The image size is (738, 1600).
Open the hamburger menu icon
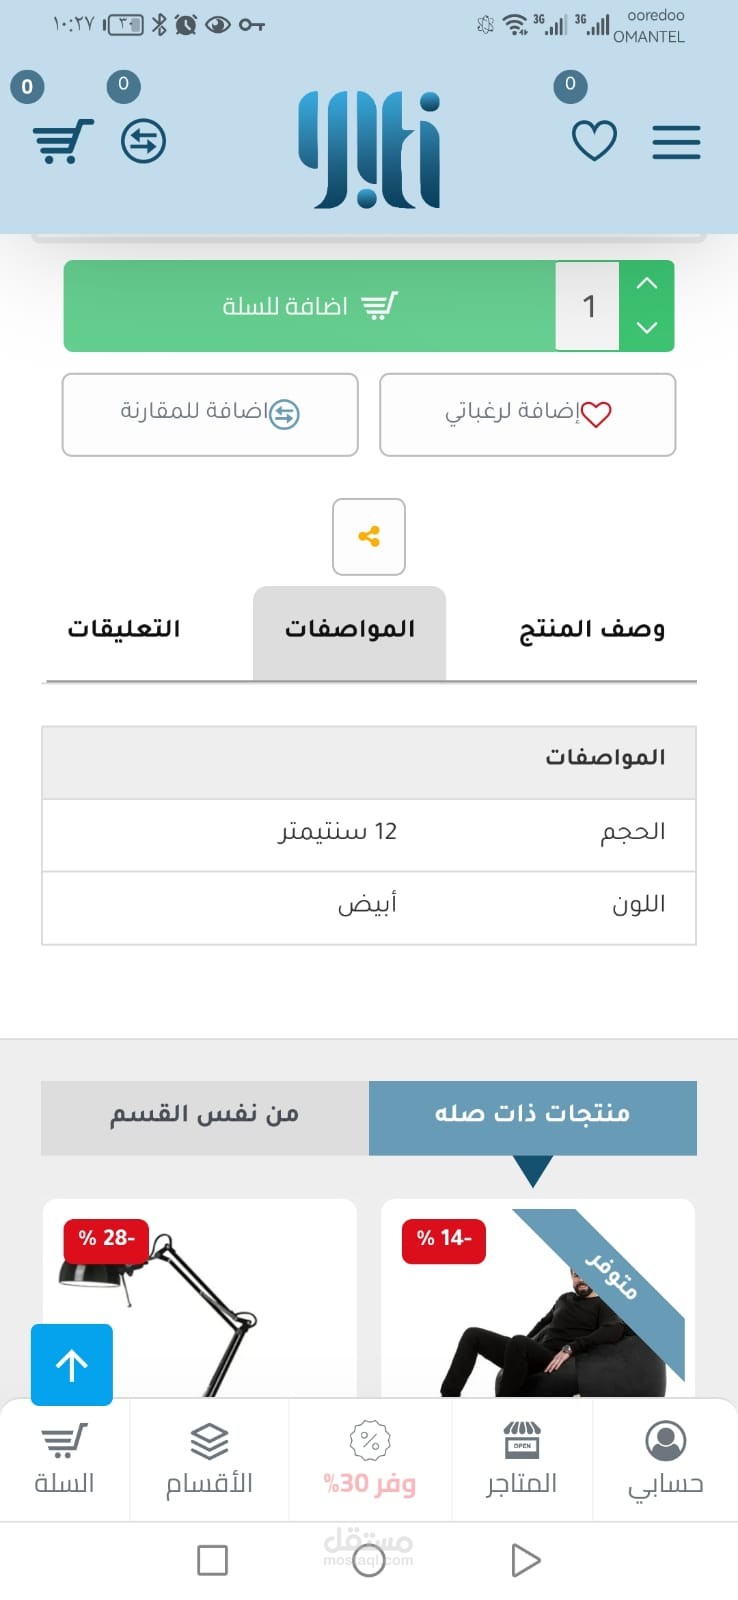(x=676, y=142)
